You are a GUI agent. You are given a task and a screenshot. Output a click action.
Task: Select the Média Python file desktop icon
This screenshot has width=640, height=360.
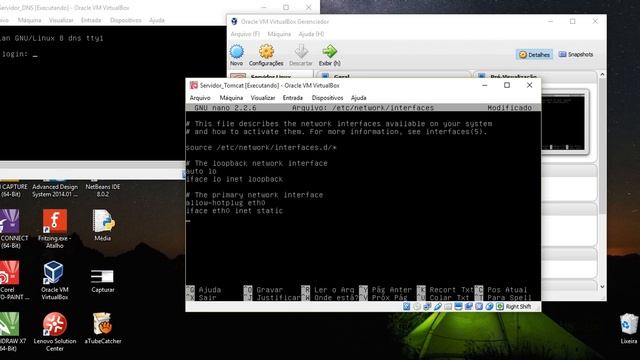click(x=103, y=225)
